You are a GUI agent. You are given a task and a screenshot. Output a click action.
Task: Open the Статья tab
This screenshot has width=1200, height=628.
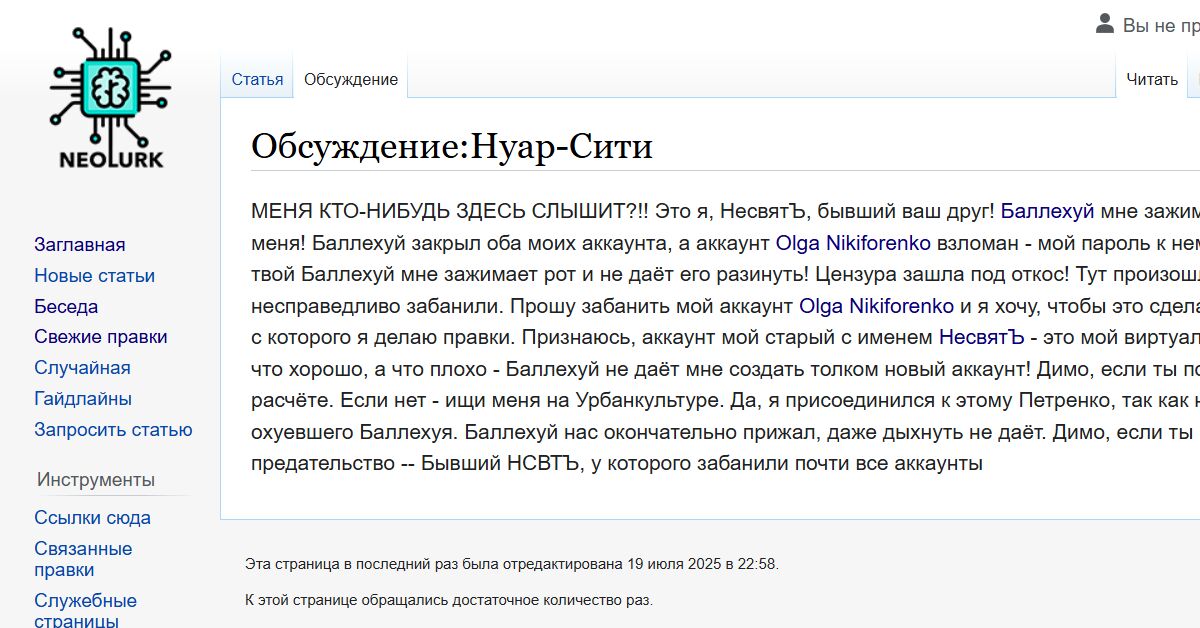click(257, 80)
